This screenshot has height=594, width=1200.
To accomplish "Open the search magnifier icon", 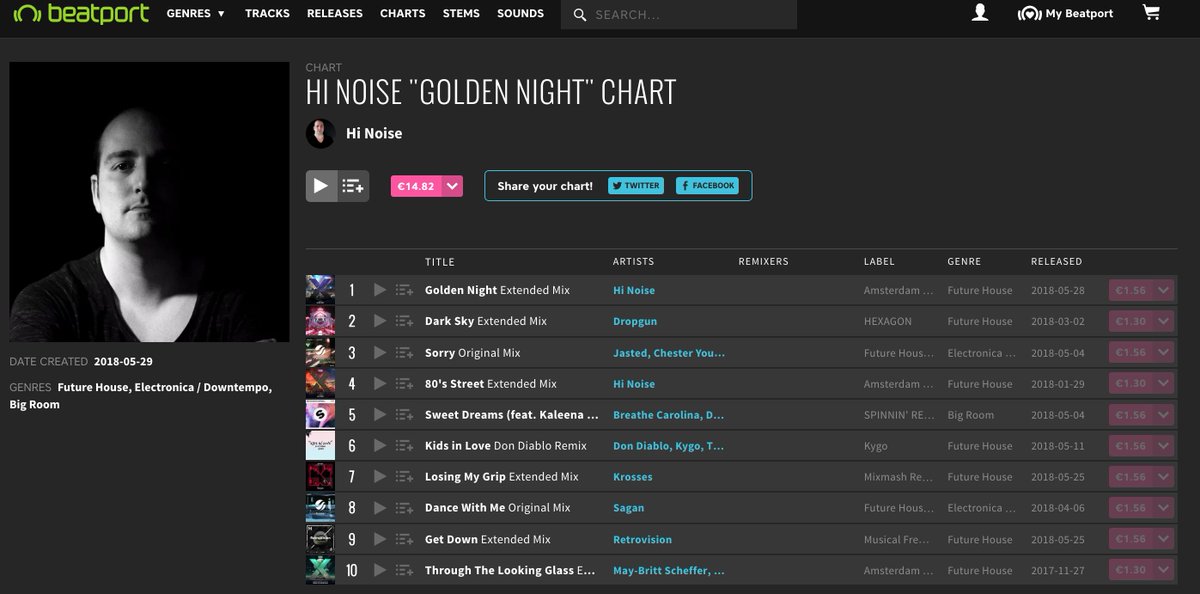I will (x=578, y=15).
